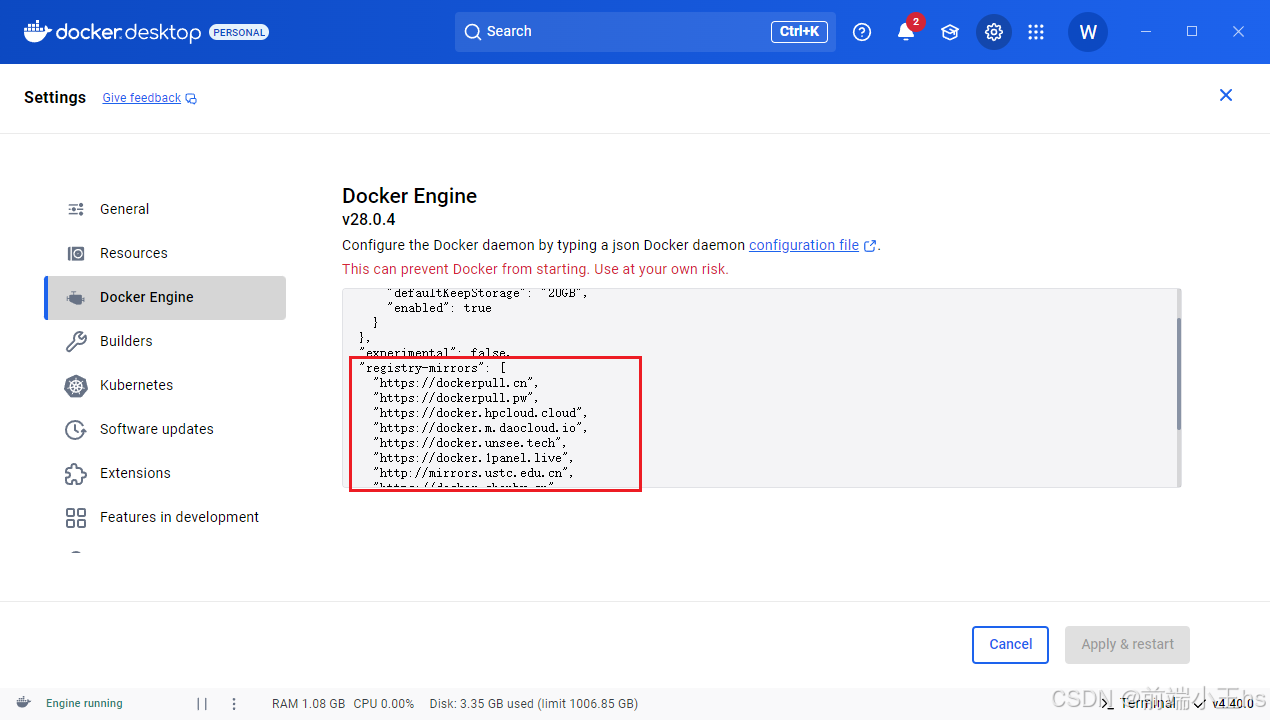Image resolution: width=1270 pixels, height=720 pixels.
Task: Click the Disk usage indicator
Action: [x=534, y=703]
